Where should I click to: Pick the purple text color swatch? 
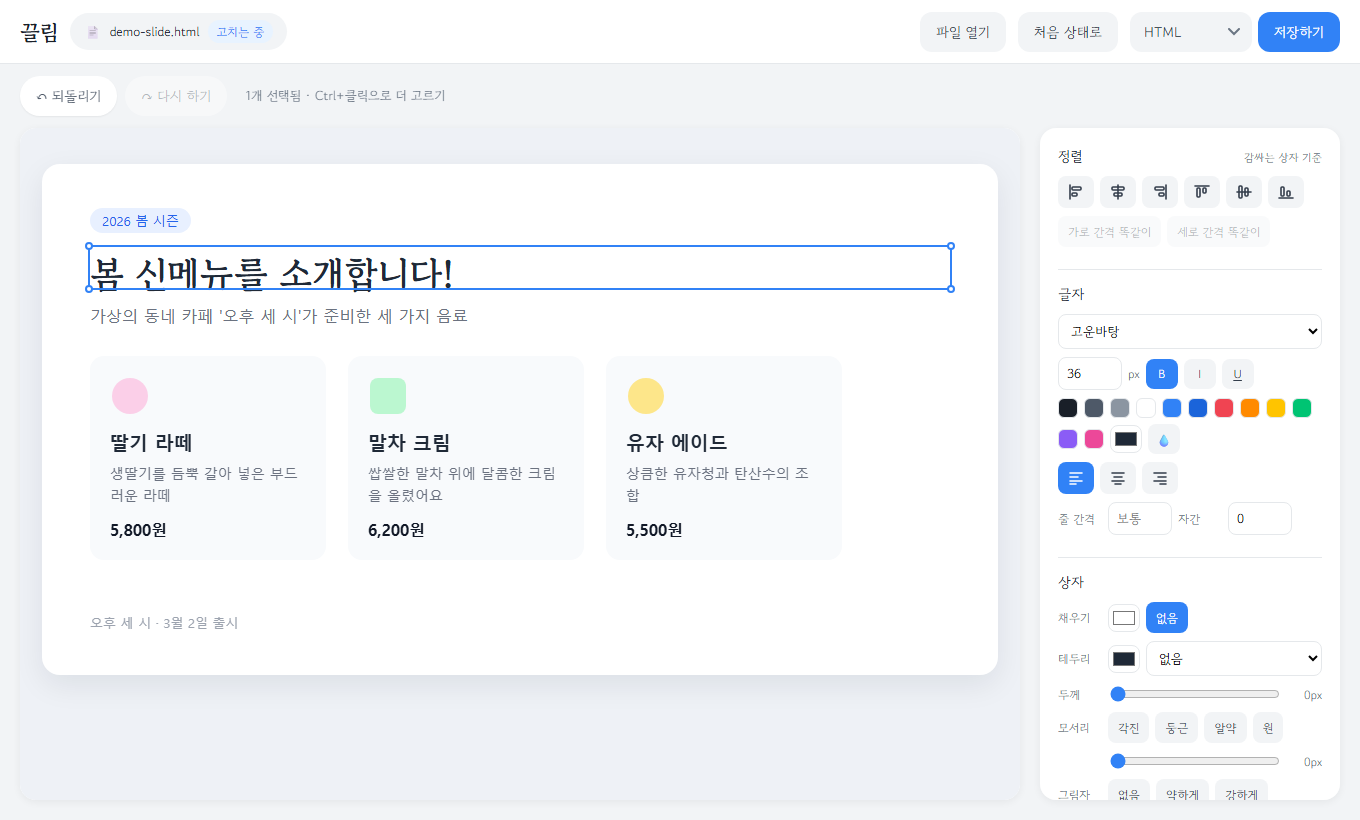1068,438
